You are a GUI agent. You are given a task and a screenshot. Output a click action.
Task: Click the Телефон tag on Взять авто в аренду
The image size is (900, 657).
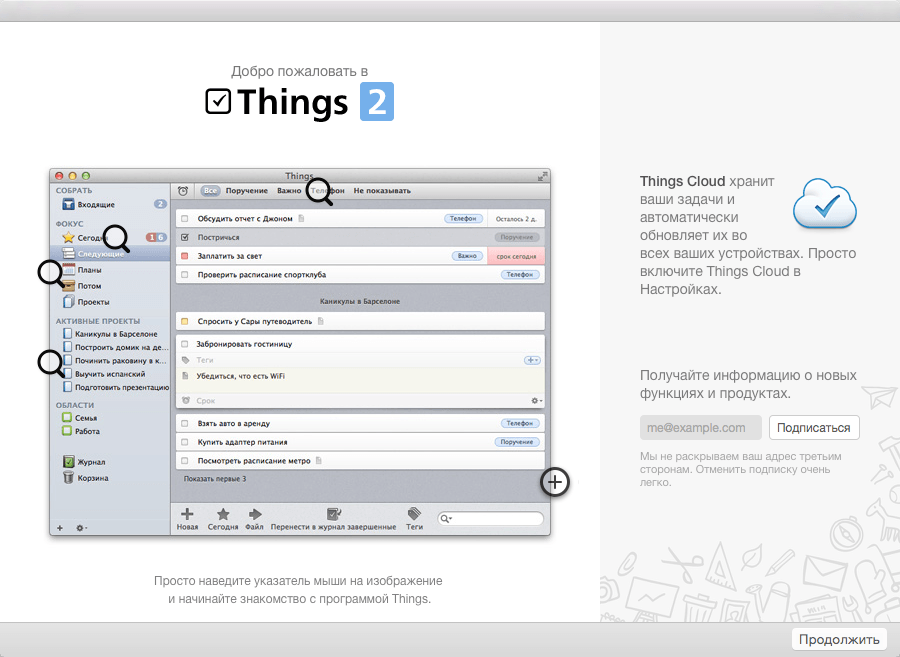pos(519,423)
